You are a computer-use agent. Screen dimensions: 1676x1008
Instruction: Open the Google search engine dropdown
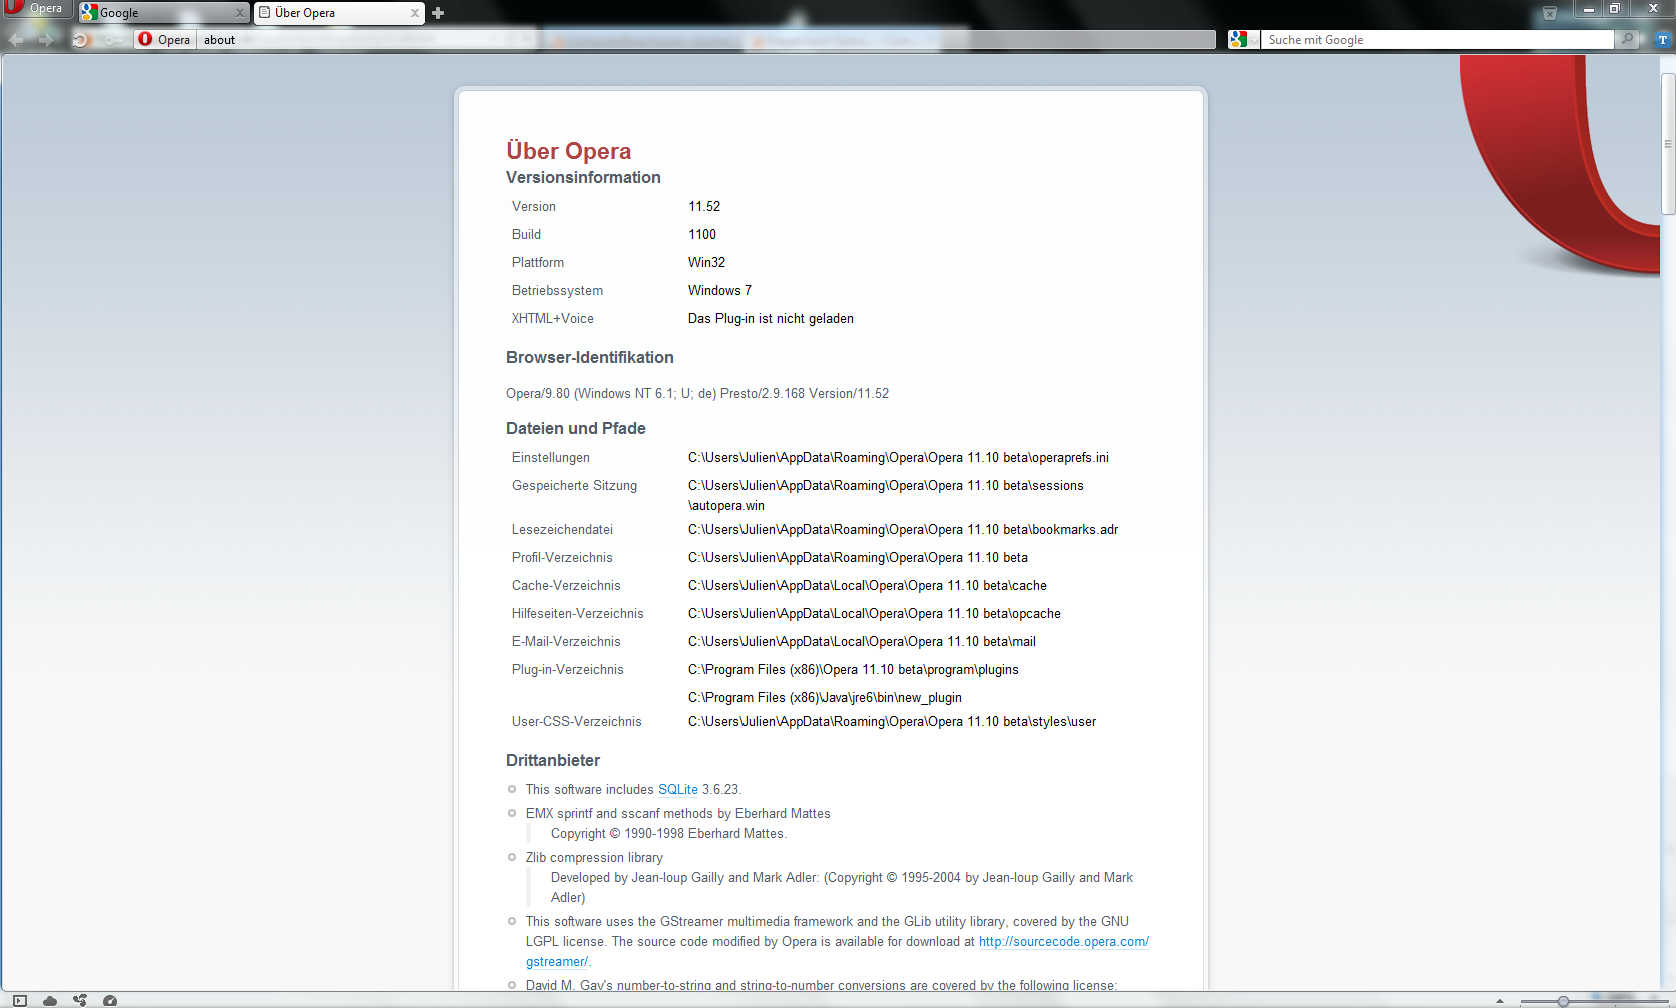point(1244,40)
